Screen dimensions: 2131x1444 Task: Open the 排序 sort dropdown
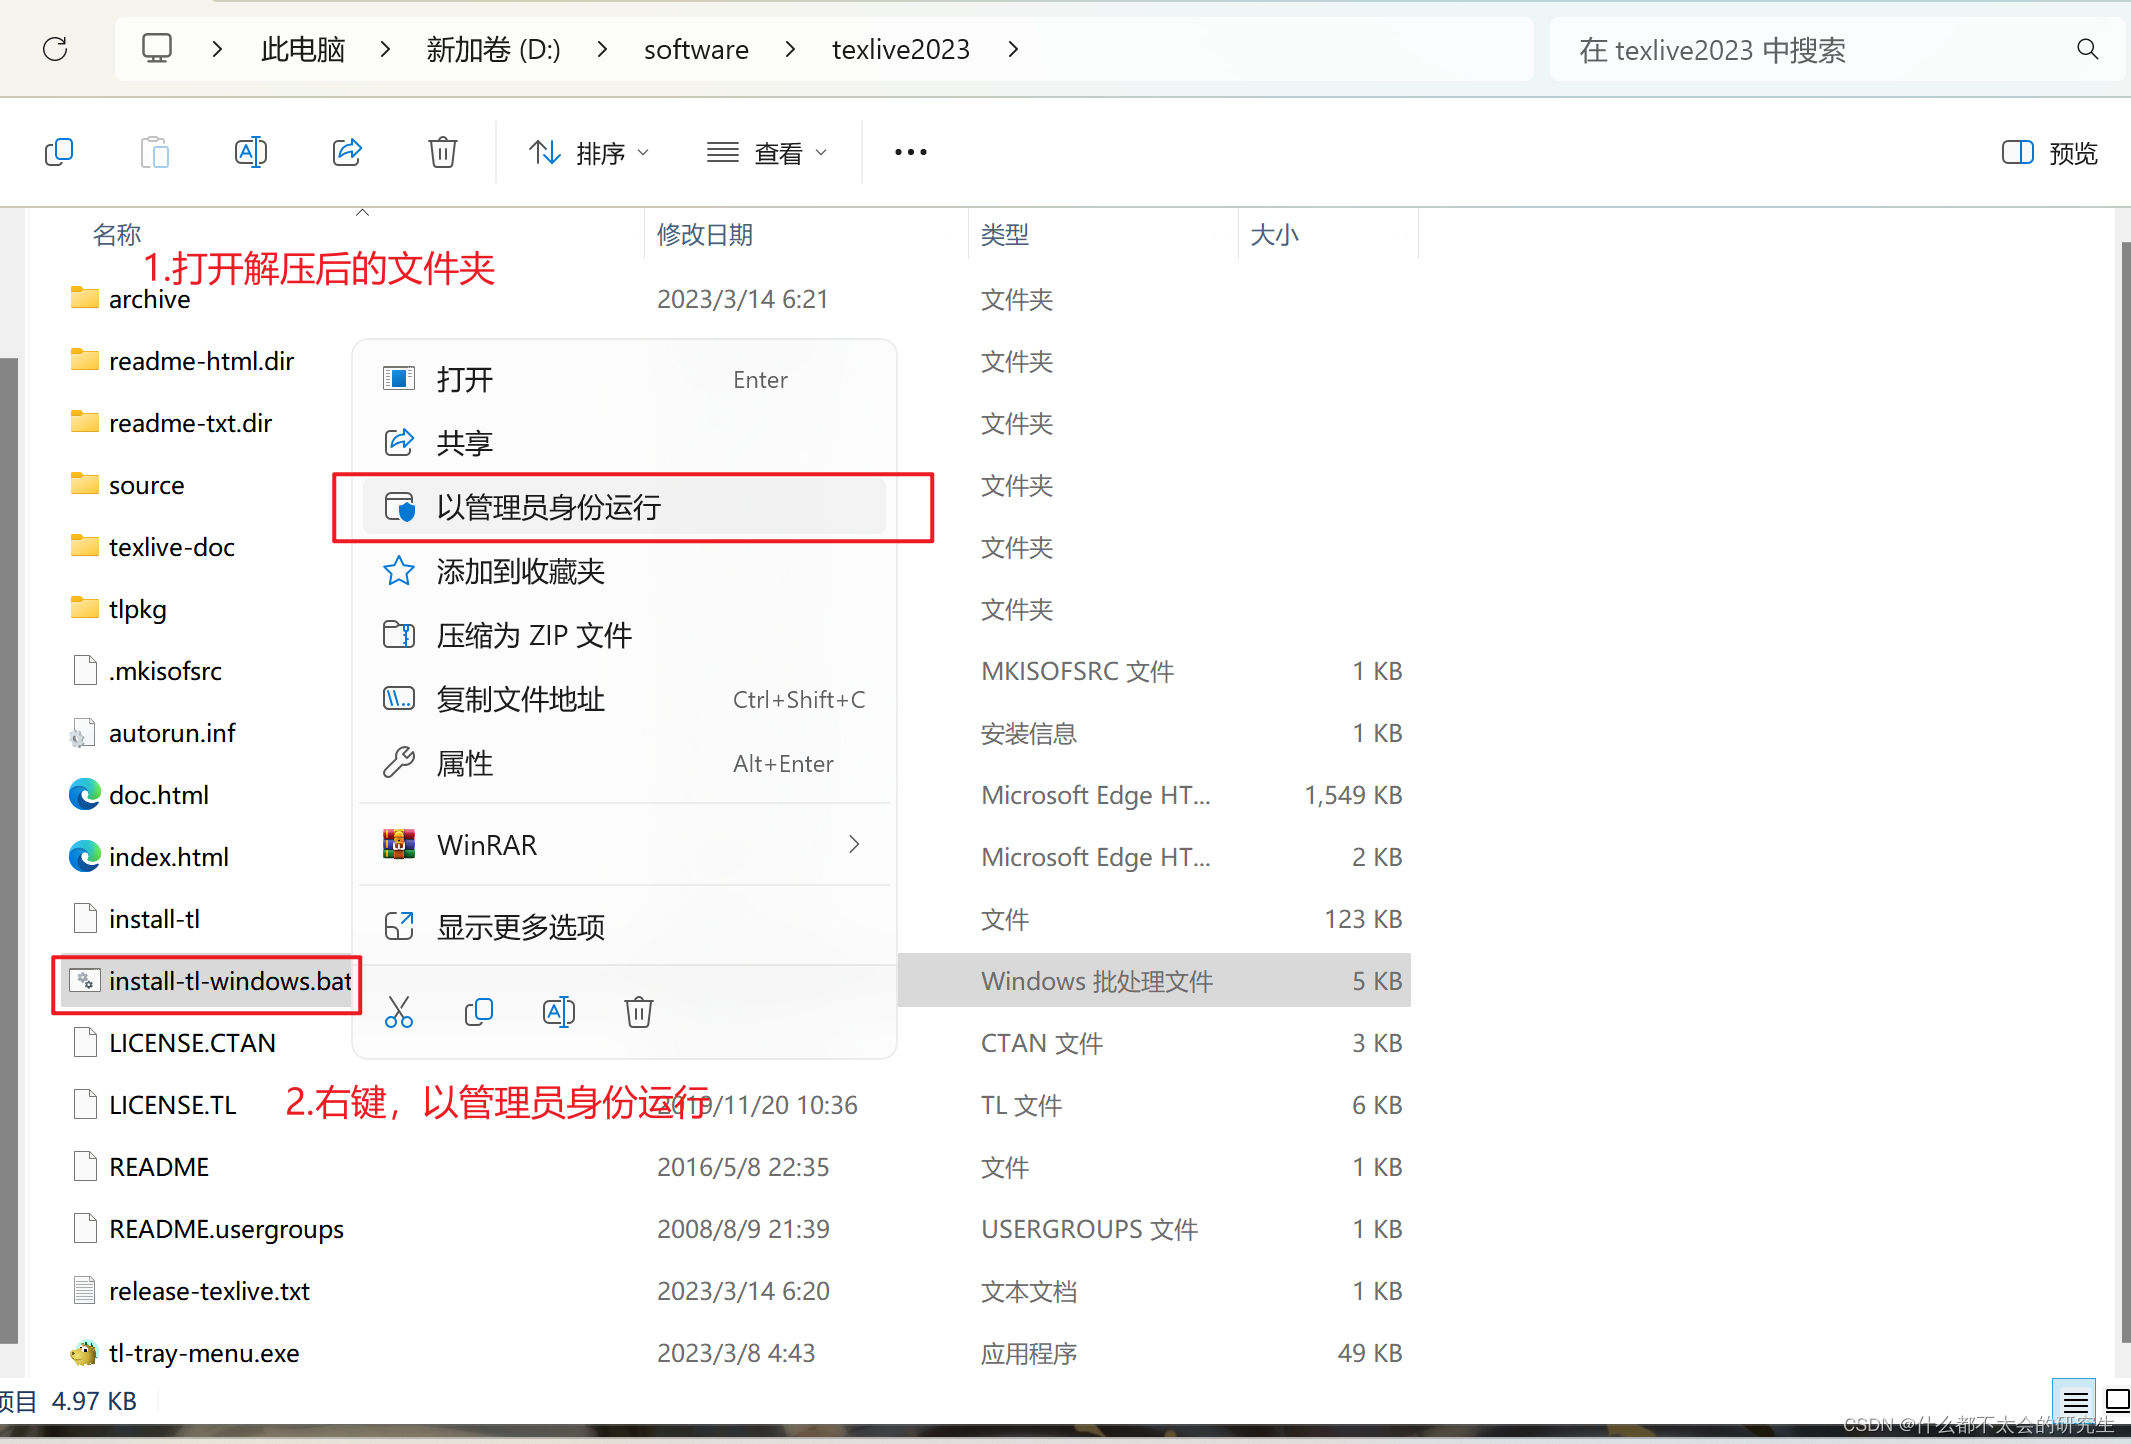(x=589, y=153)
